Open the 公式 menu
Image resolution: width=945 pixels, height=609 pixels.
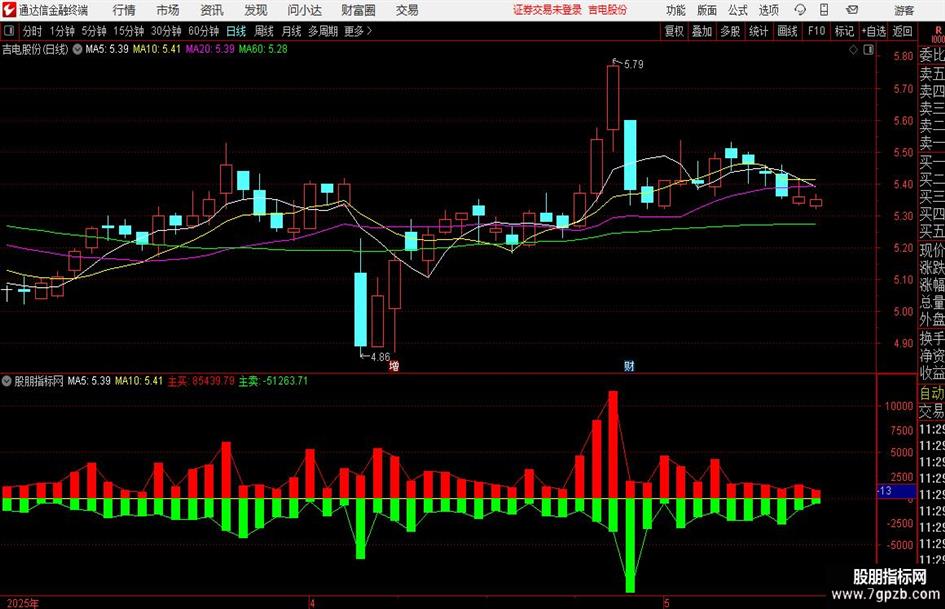tap(738, 10)
